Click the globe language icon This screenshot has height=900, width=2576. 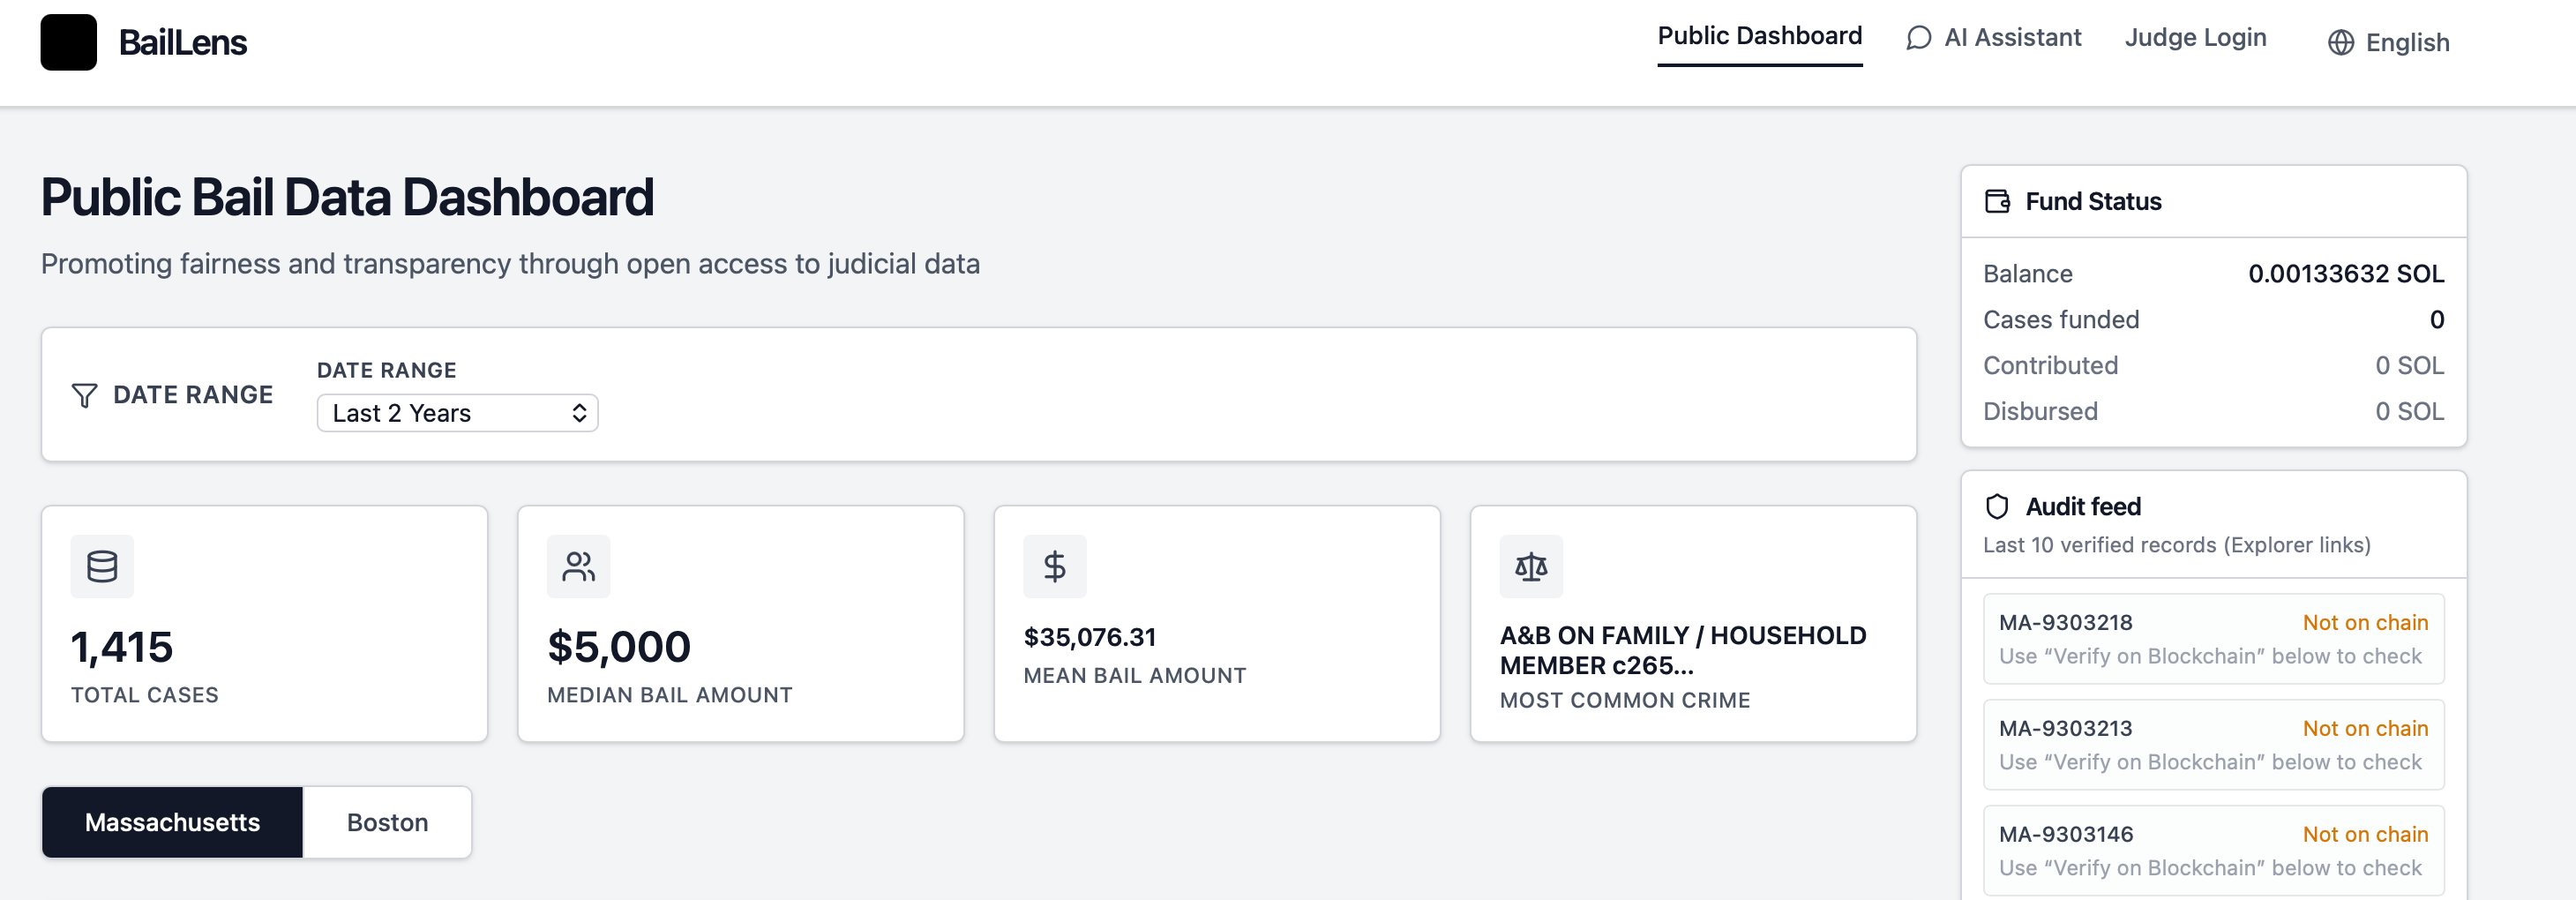[x=2340, y=43]
